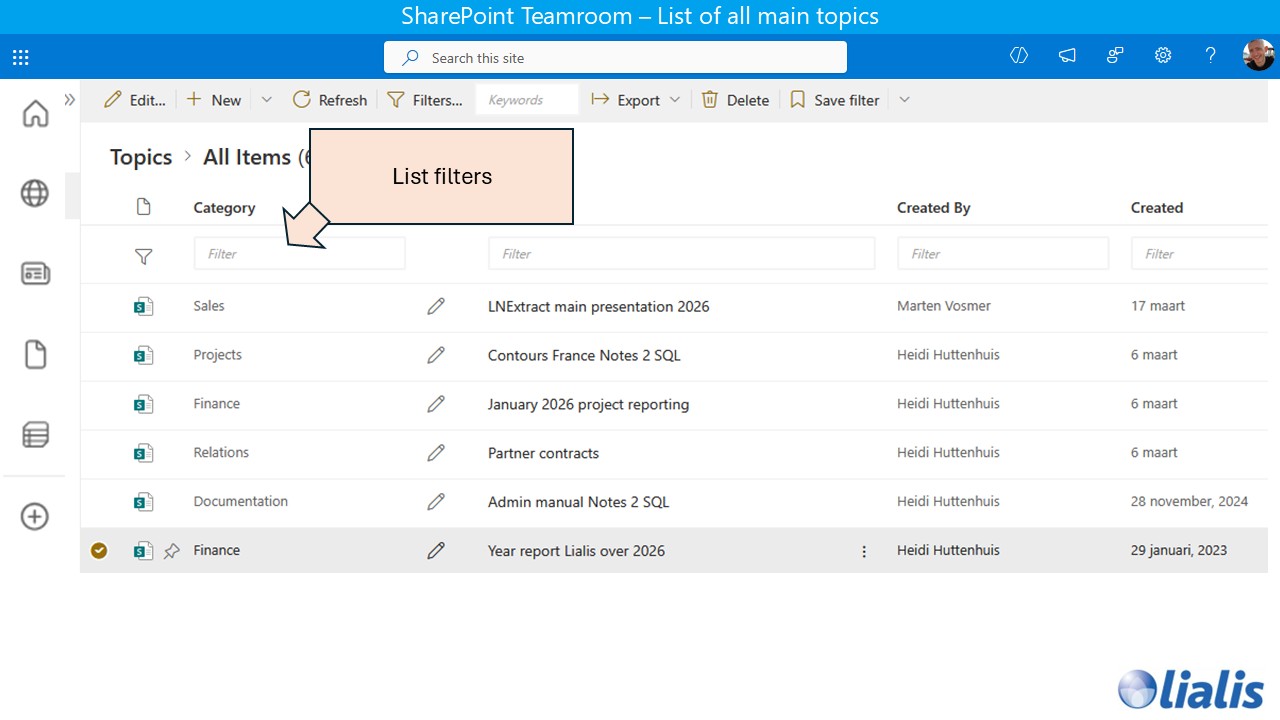1280x720 pixels.
Task: Click the Refresh toolbar button
Action: pos(330,99)
